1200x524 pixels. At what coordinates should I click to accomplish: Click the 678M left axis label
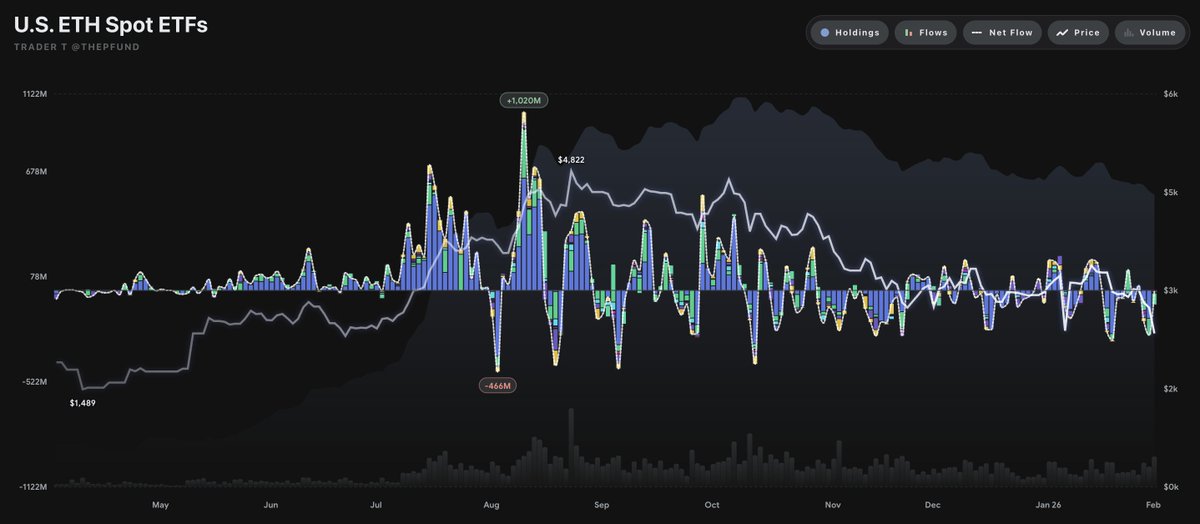click(x=36, y=172)
